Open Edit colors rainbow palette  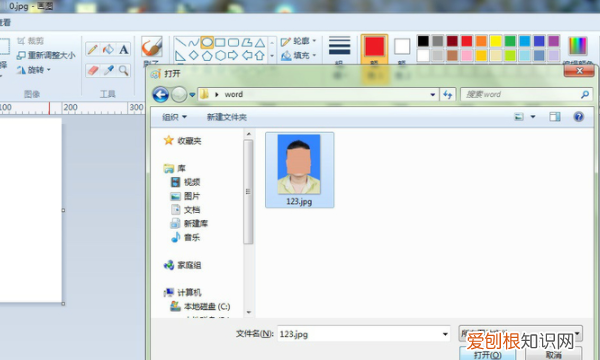click(577, 46)
